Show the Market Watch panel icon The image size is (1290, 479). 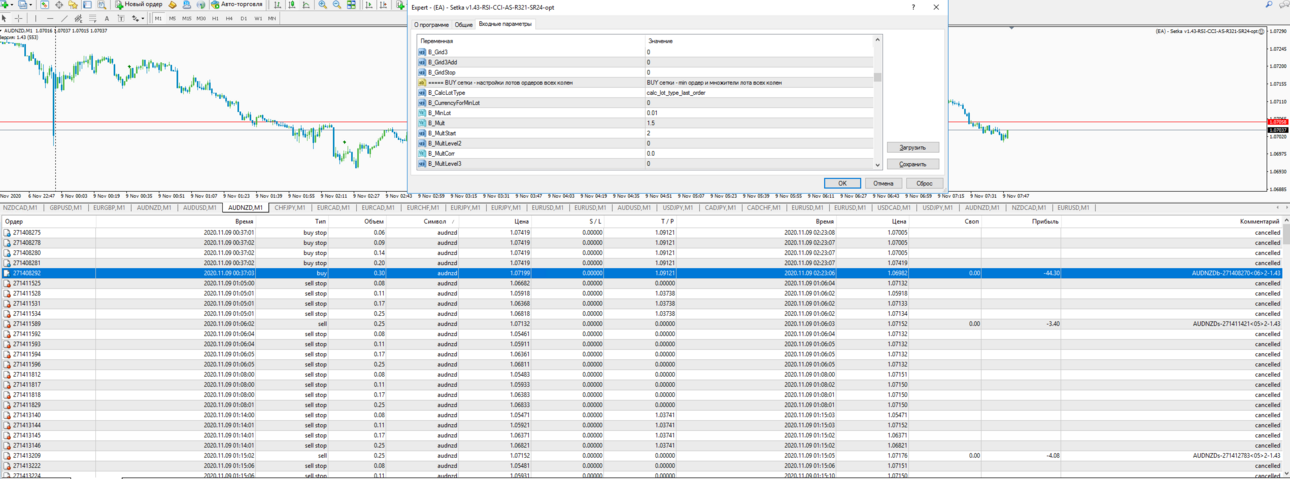pos(45,5)
